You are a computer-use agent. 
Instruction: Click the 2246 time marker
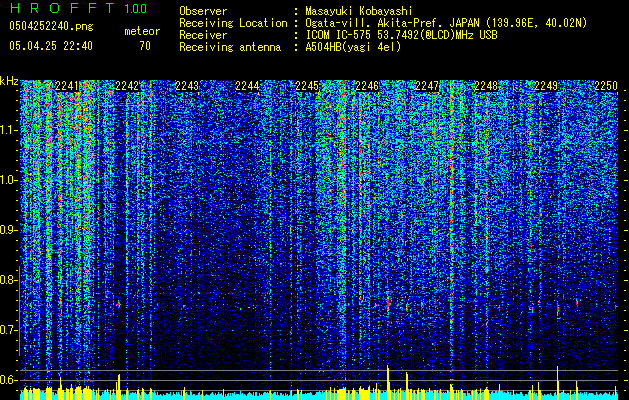coord(367,86)
